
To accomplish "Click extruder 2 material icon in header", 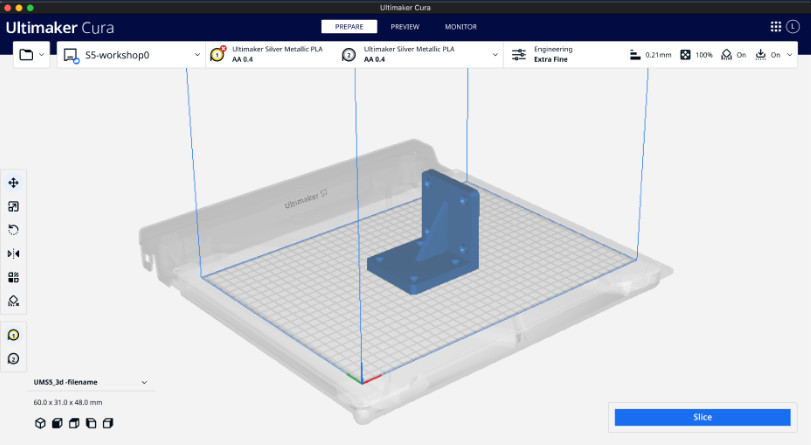I will 349,55.
